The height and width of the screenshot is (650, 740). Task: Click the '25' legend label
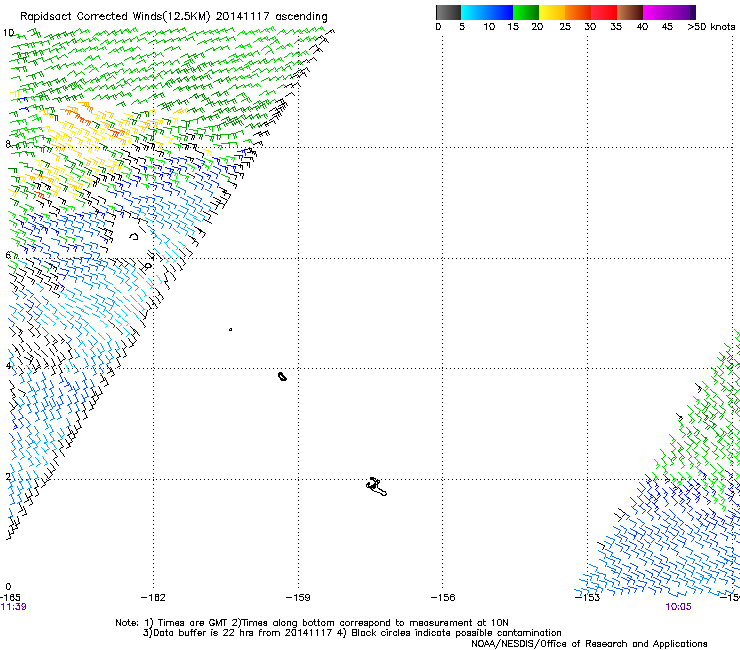(565, 27)
